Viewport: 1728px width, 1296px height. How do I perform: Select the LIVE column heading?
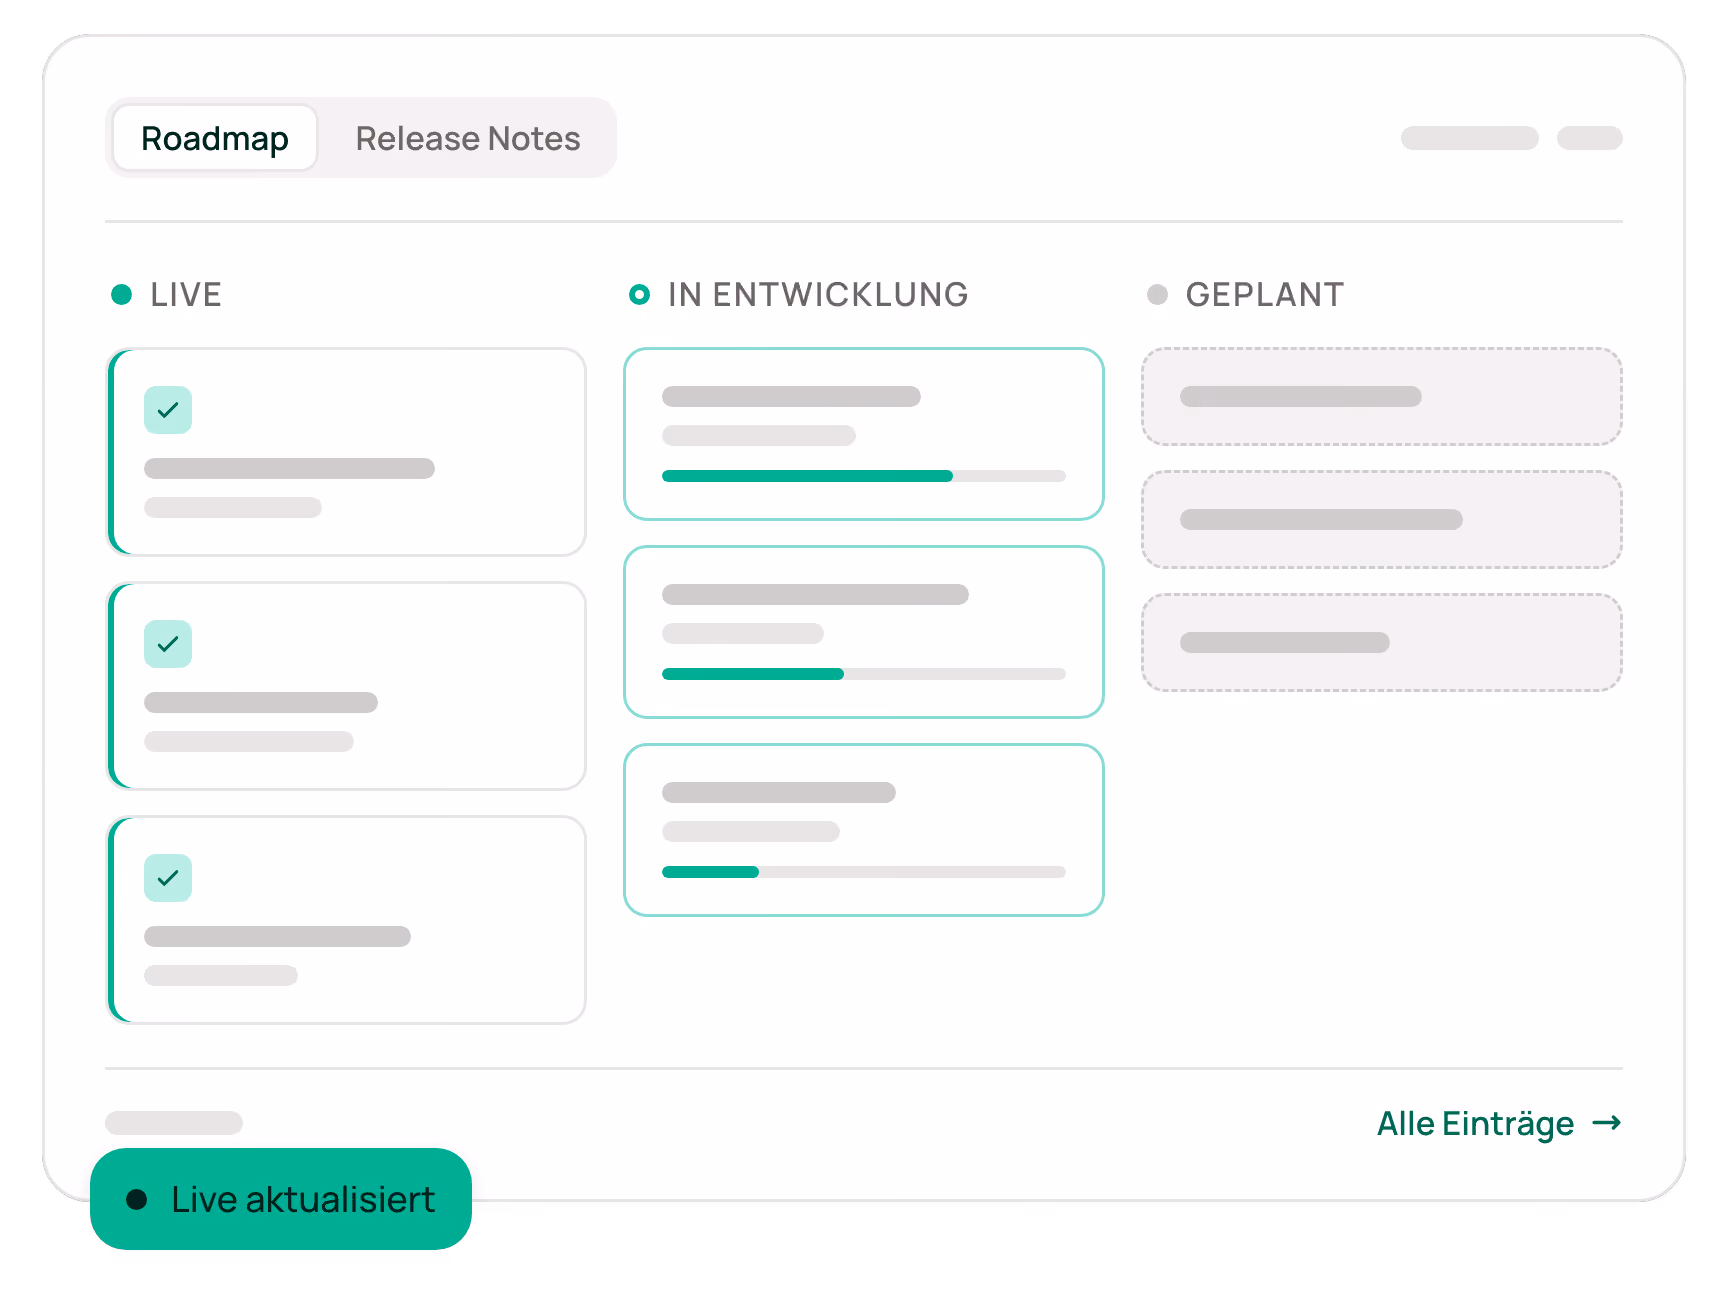pos(186,294)
